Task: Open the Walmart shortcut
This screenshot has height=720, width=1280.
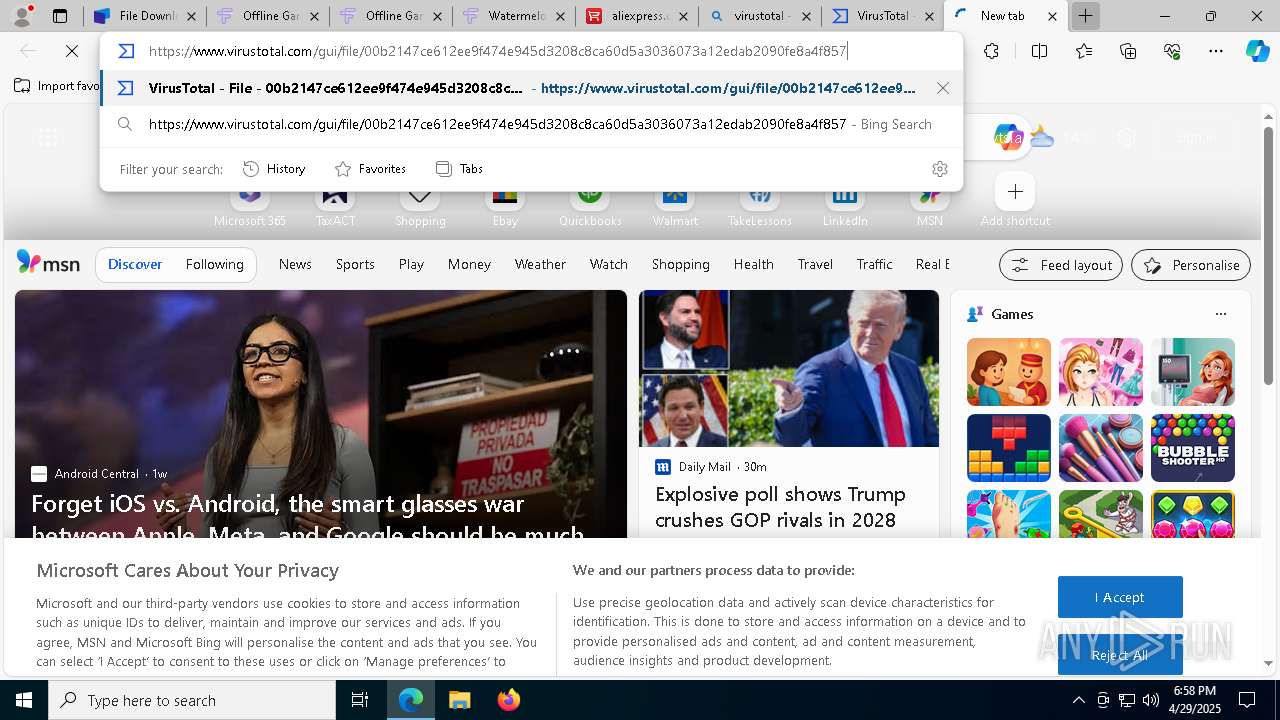Action: (x=675, y=204)
